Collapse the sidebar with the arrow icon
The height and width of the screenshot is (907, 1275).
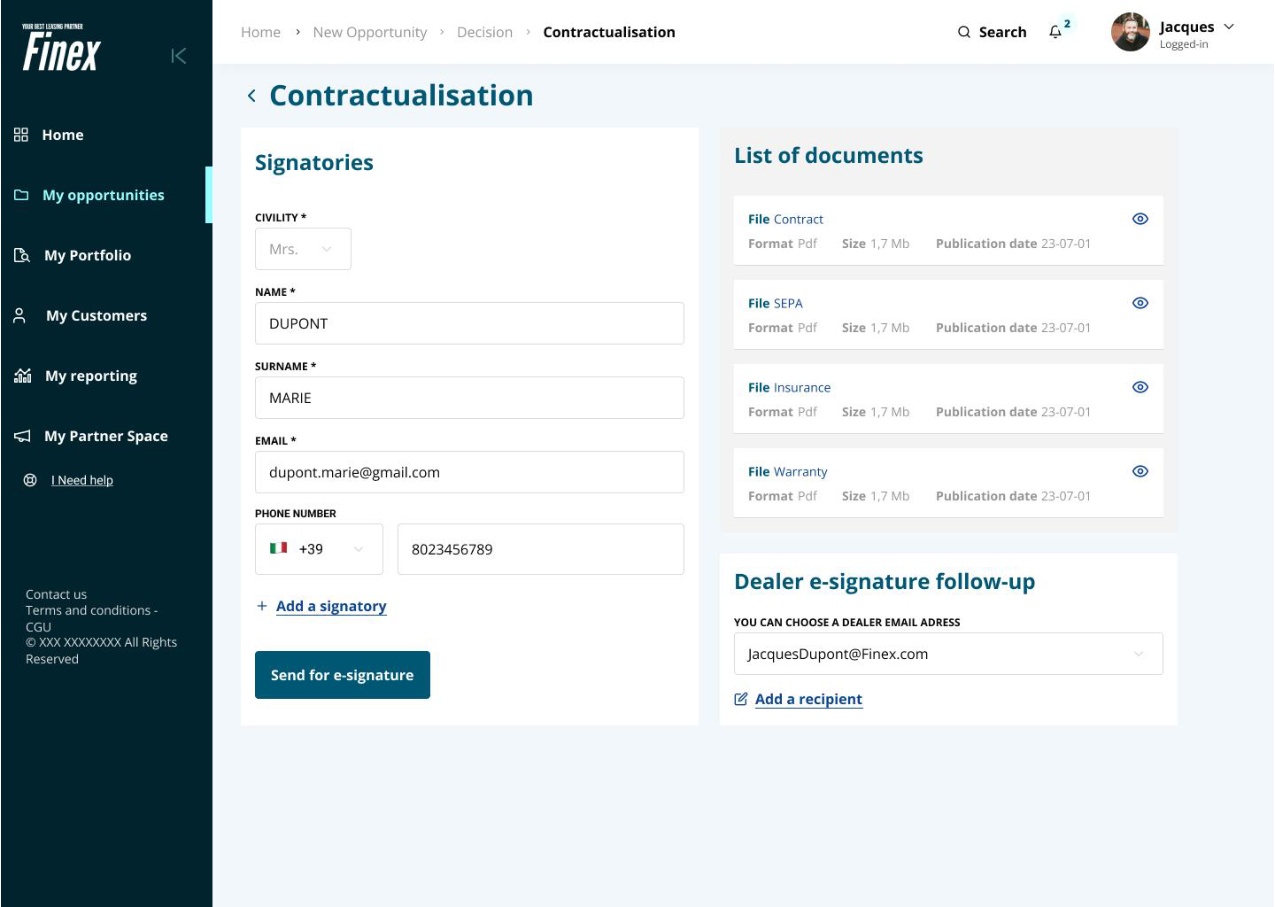[x=178, y=56]
